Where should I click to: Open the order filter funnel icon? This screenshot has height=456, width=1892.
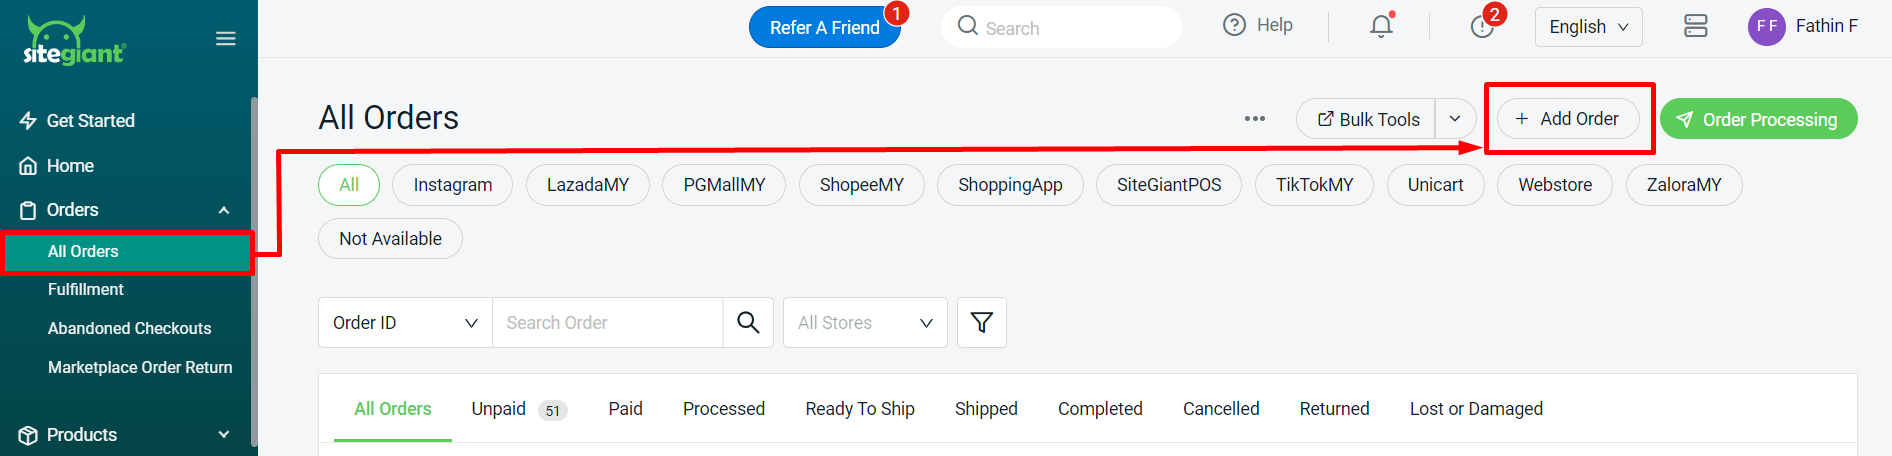click(981, 322)
